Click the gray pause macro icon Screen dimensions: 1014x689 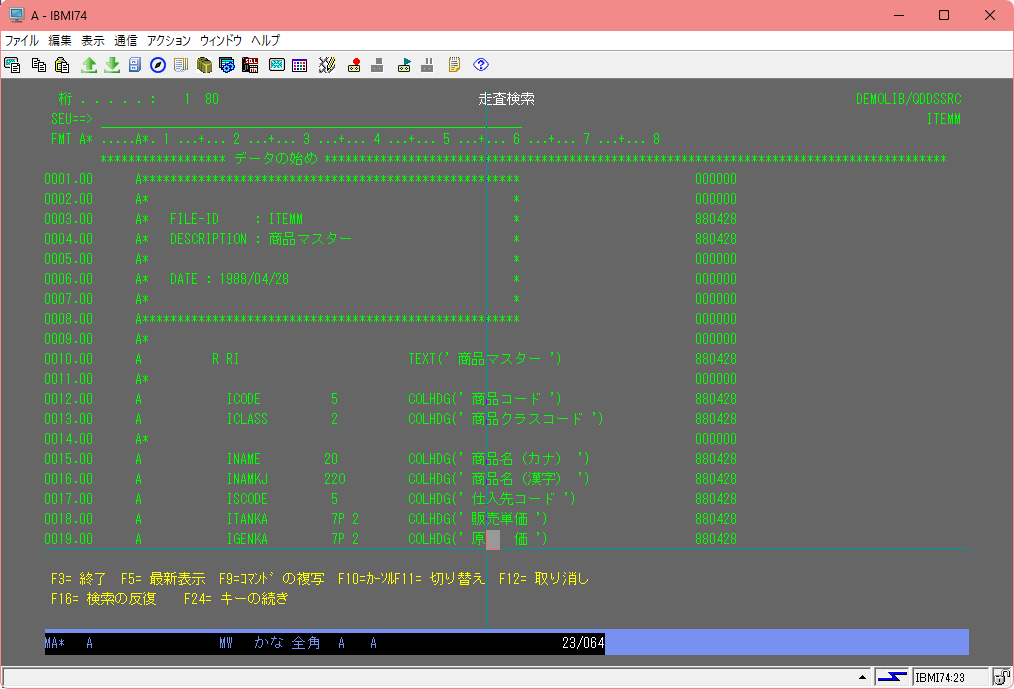tap(427, 65)
